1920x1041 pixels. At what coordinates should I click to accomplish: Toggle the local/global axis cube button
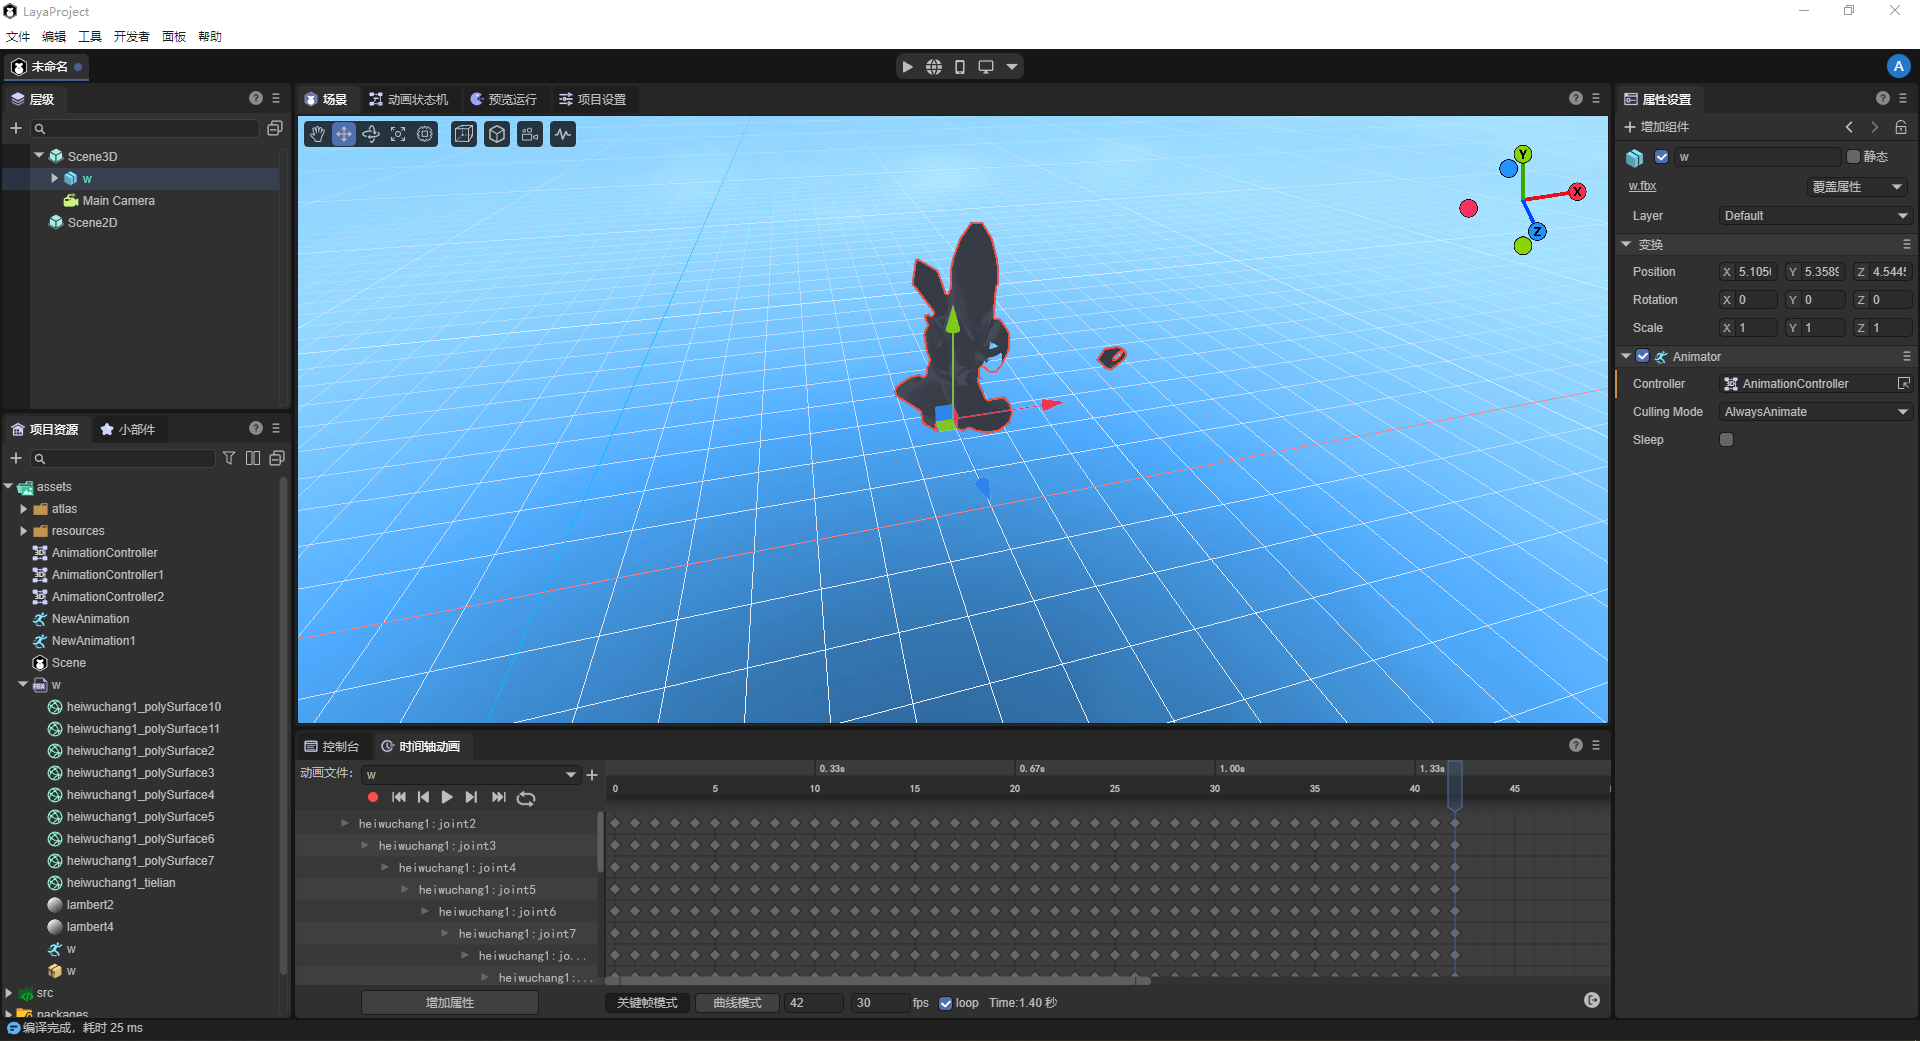click(x=464, y=134)
